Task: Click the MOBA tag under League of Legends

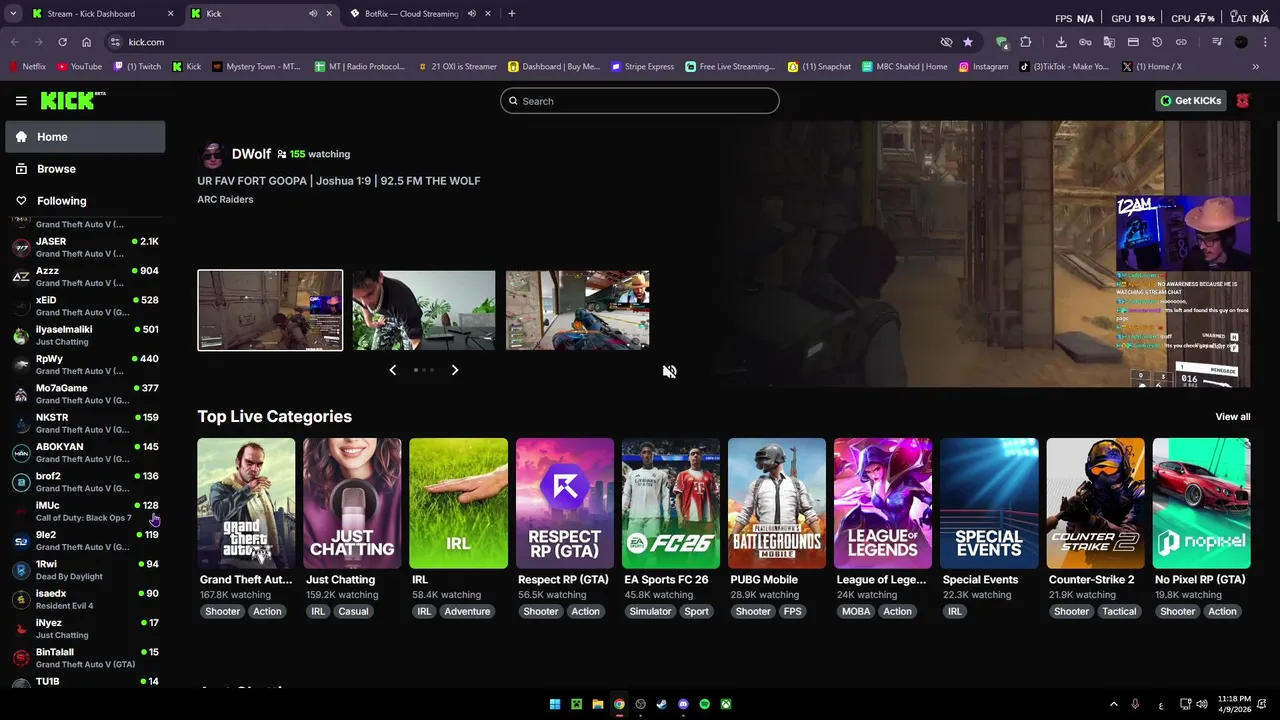Action: click(856, 611)
